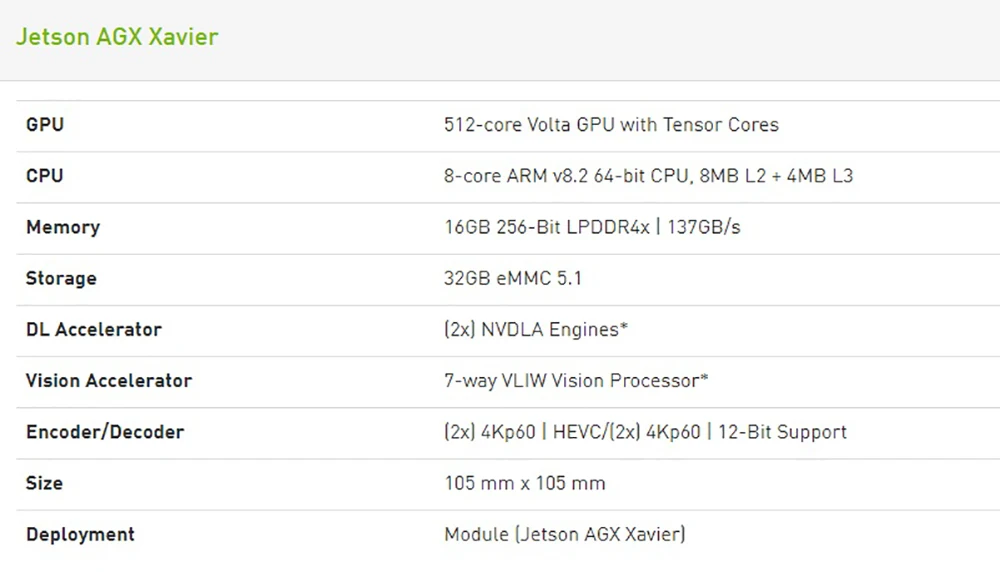Click the 512-core Volta GPU specification text
Viewport: 1000px width, 572px height.
[611, 125]
